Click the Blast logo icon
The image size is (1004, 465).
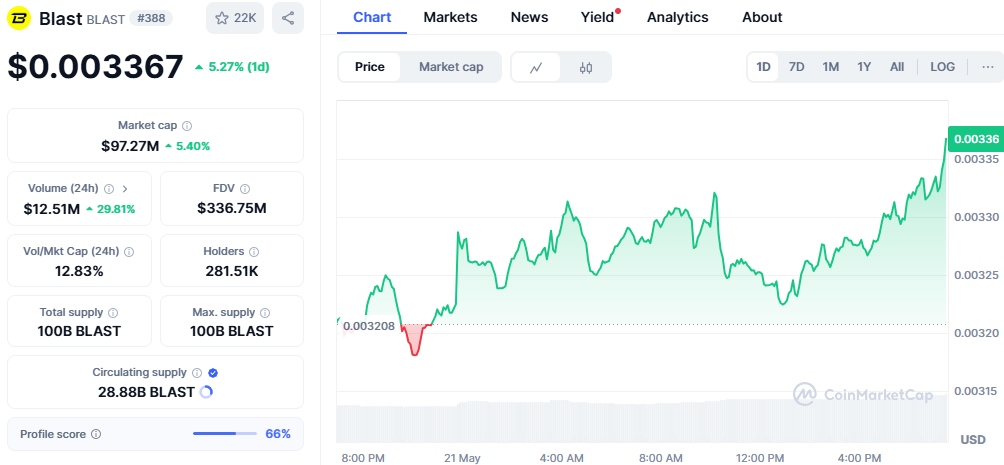19,18
